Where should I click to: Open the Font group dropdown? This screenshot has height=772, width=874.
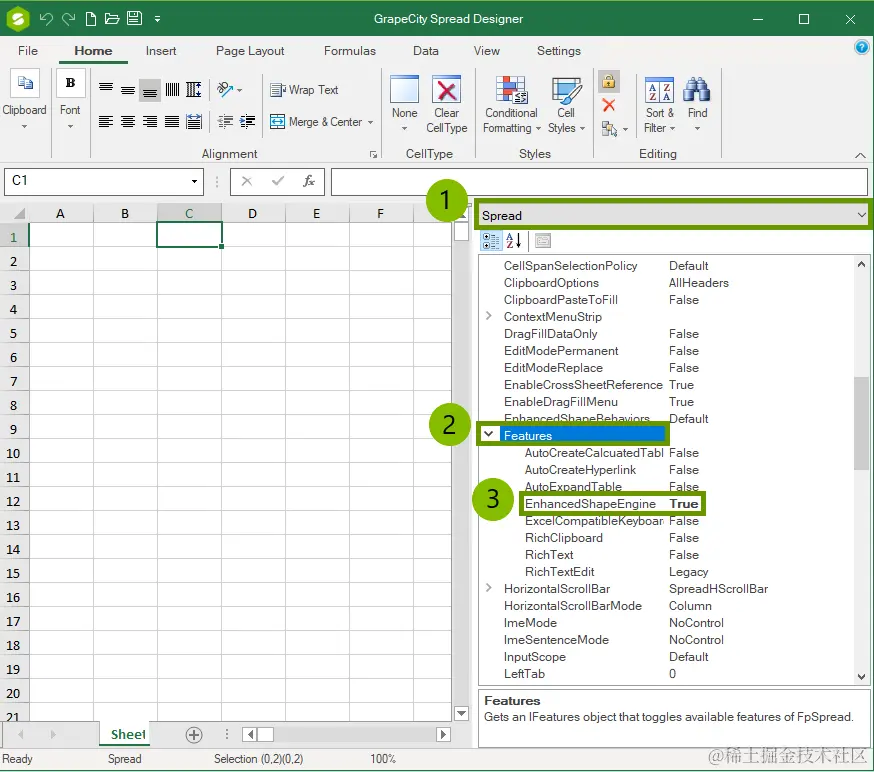pyautogui.click(x=70, y=100)
